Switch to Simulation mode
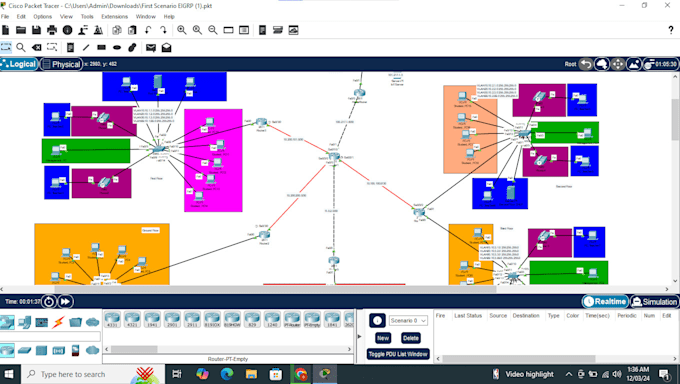This screenshot has width=680, height=384. click(x=654, y=301)
